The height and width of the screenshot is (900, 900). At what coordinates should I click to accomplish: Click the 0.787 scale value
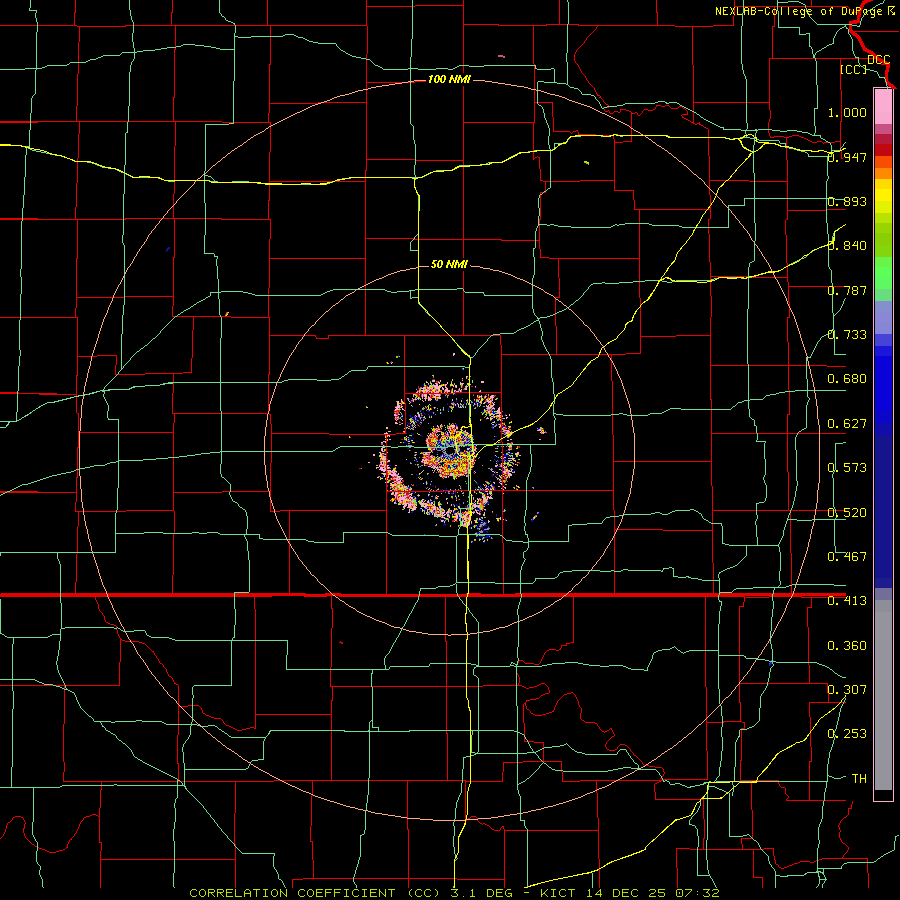click(x=847, y=290)
